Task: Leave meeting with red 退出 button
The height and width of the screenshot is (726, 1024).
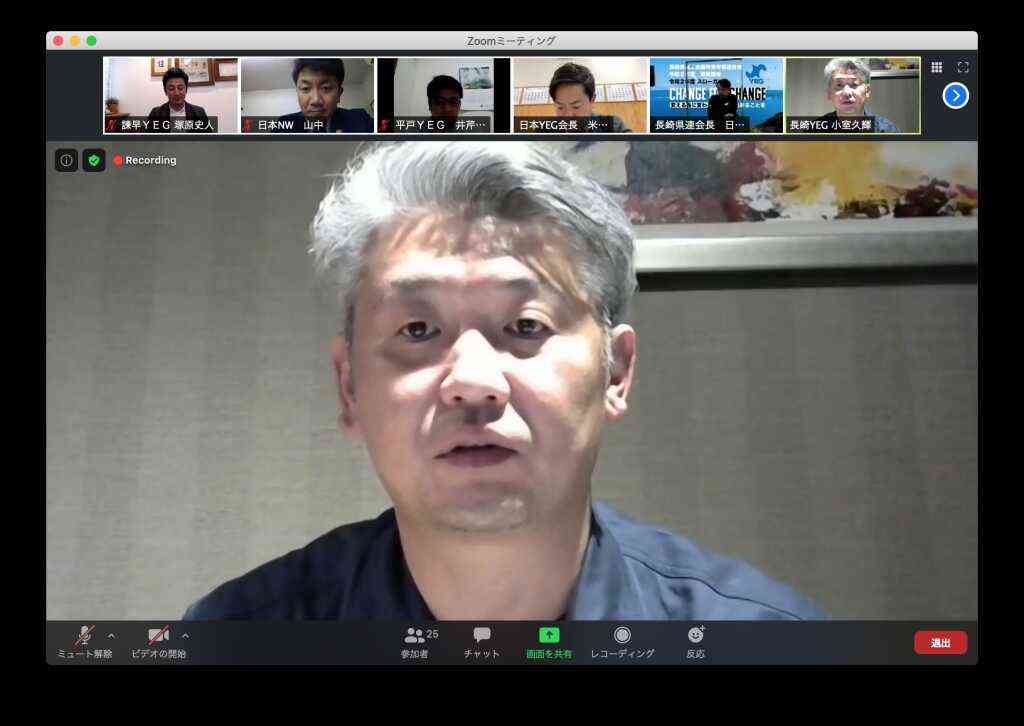Action: pos(940,642)
